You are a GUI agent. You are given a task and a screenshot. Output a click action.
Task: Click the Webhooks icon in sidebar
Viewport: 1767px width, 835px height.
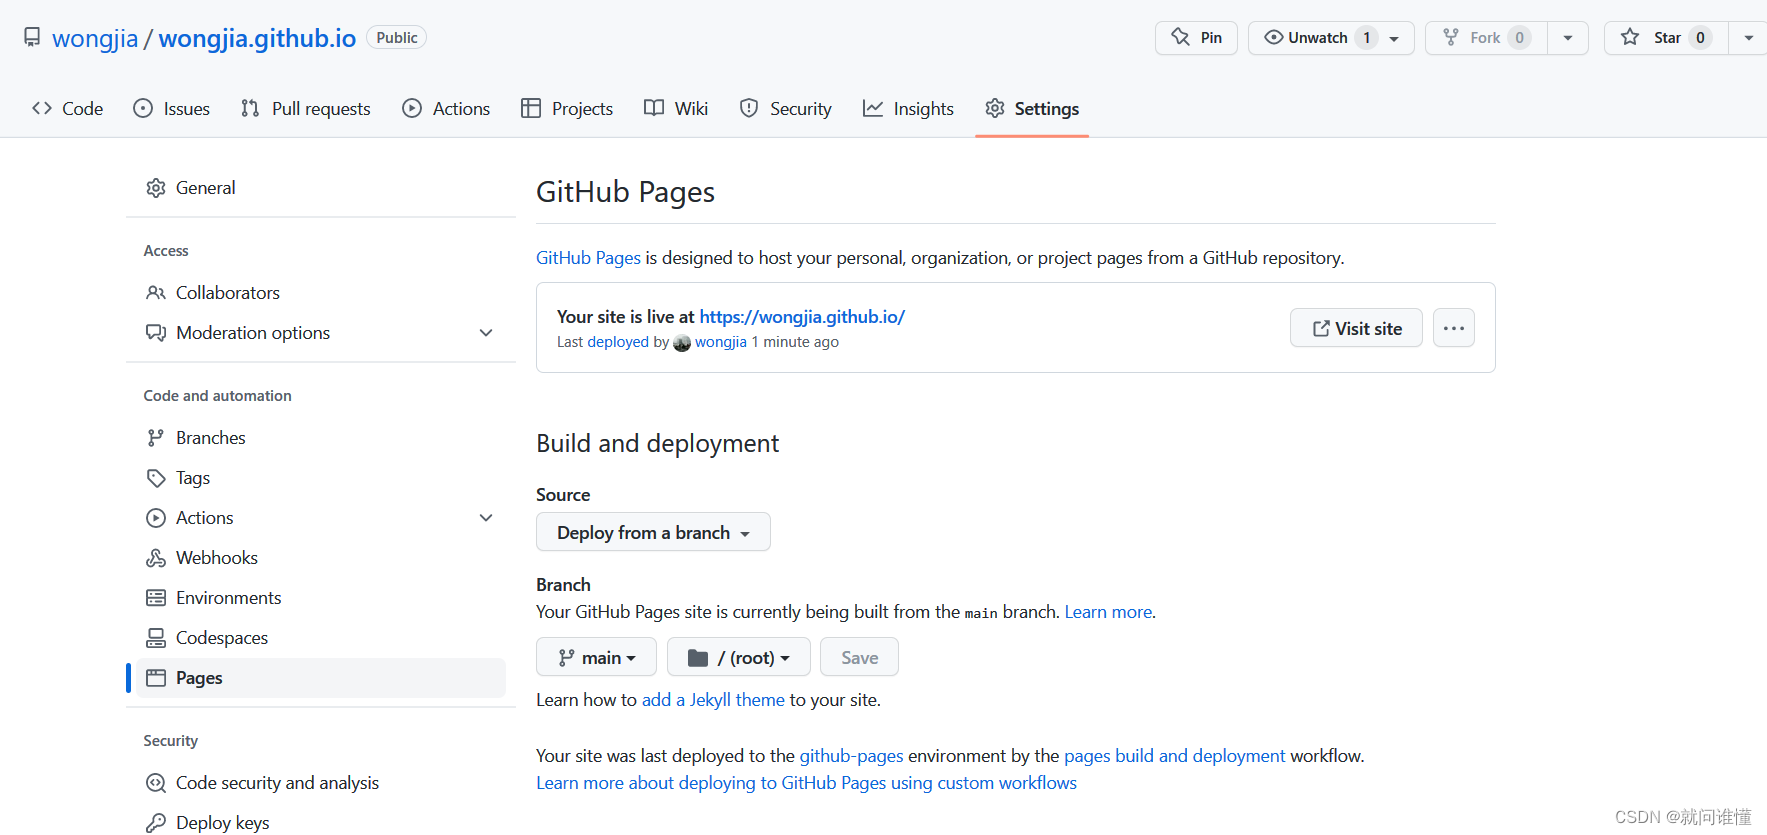point(156,558)
